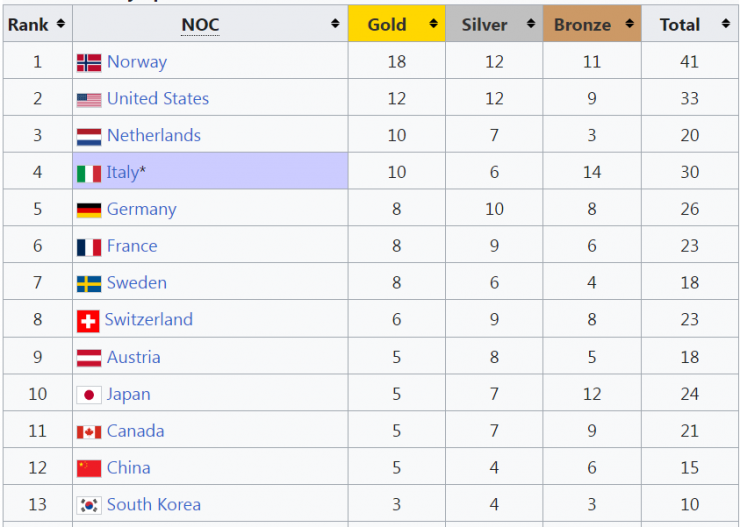Click the Switzerland flag icon
The width and height of the screenshot is (740, 527).
point(89,321)
